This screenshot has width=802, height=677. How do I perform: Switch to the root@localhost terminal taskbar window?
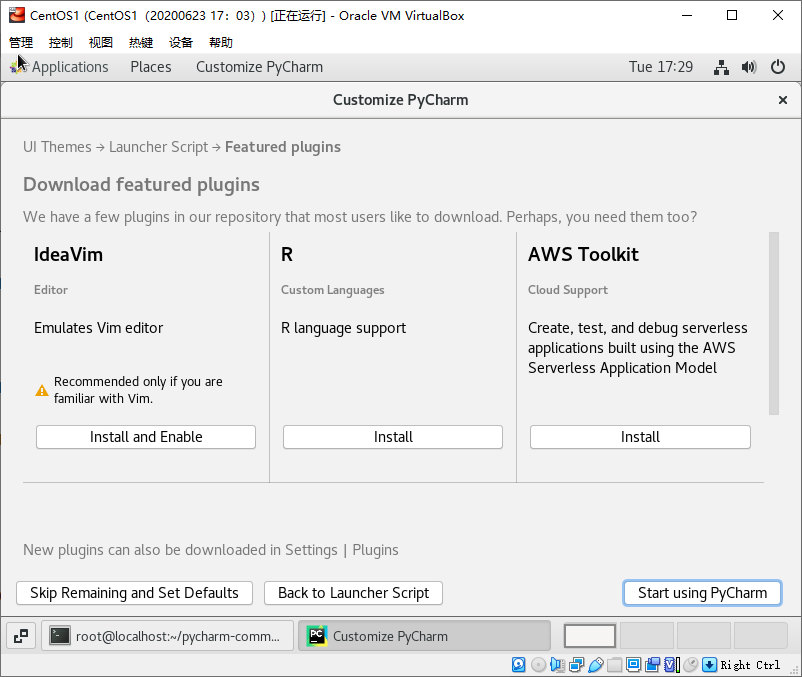pyautogui.click(x=168, y=636)
